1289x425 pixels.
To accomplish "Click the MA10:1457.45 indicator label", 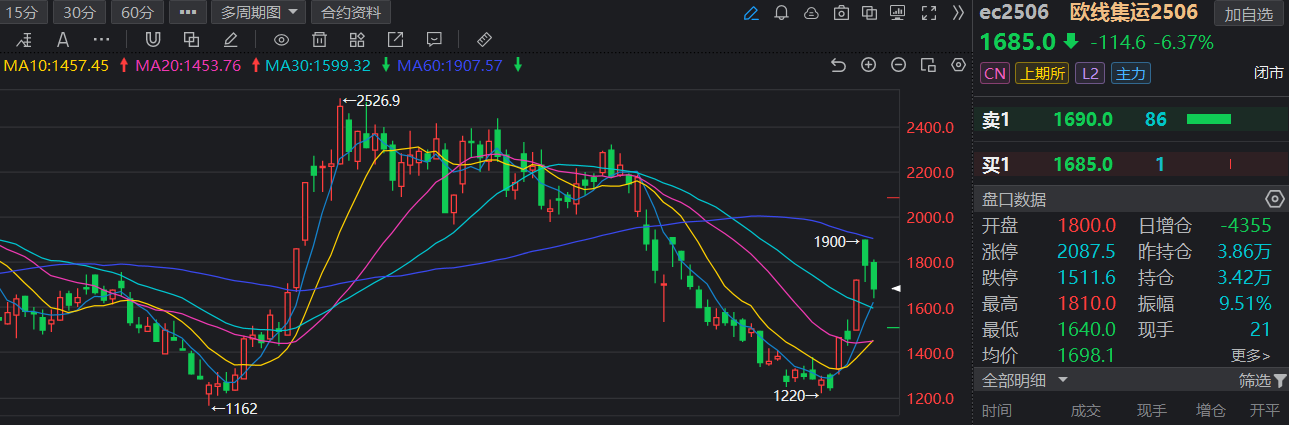I will [x=57, y=65].
